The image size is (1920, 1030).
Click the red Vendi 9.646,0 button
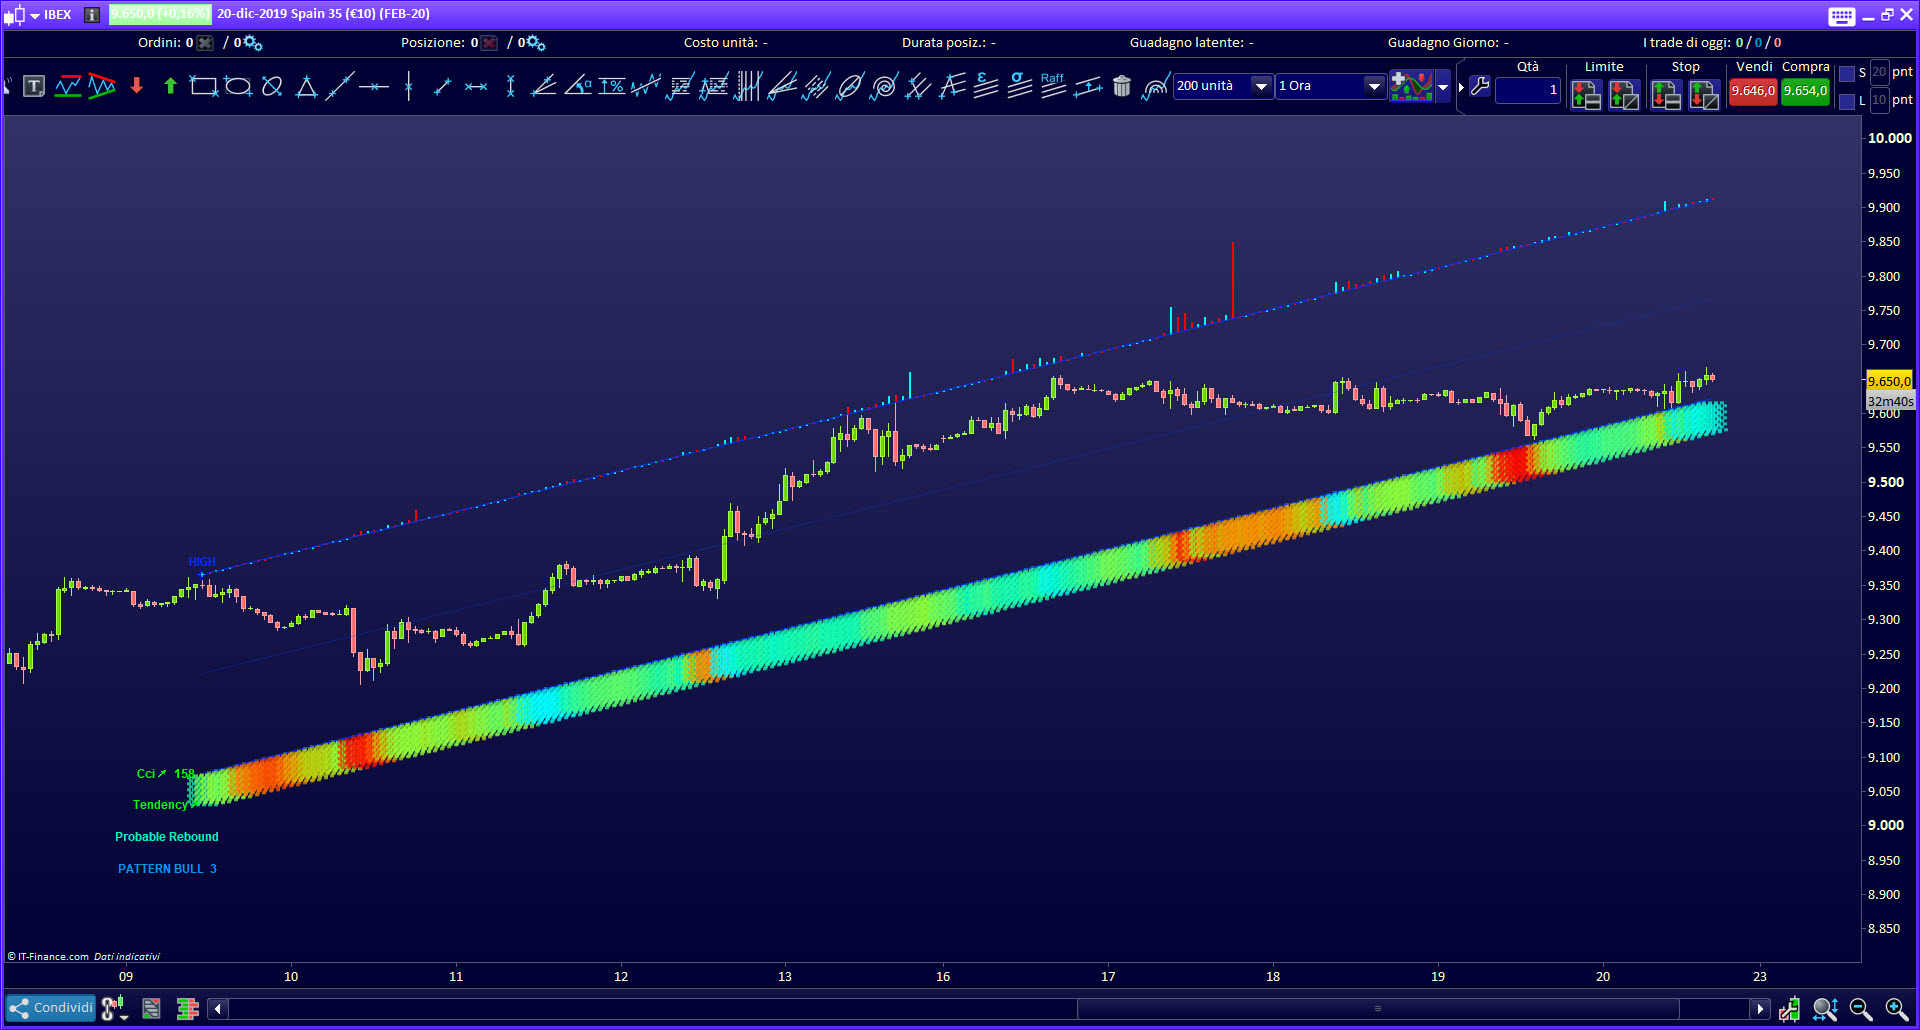click(x=1753, y=91)
